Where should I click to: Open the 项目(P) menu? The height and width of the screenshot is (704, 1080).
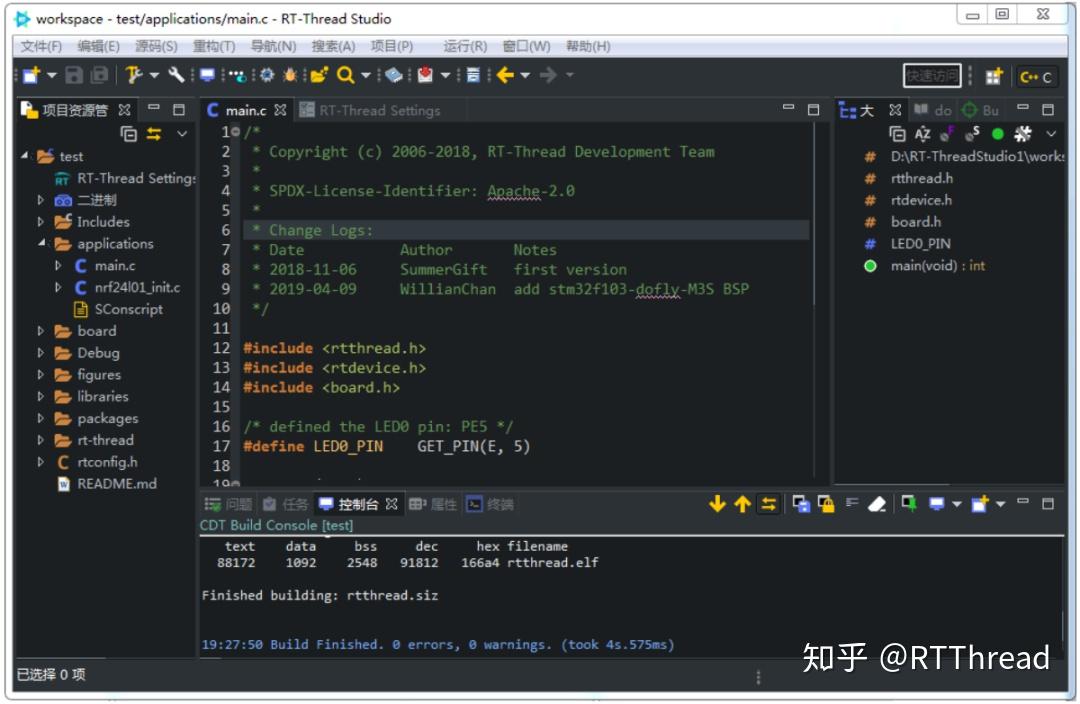pos(392,46)
